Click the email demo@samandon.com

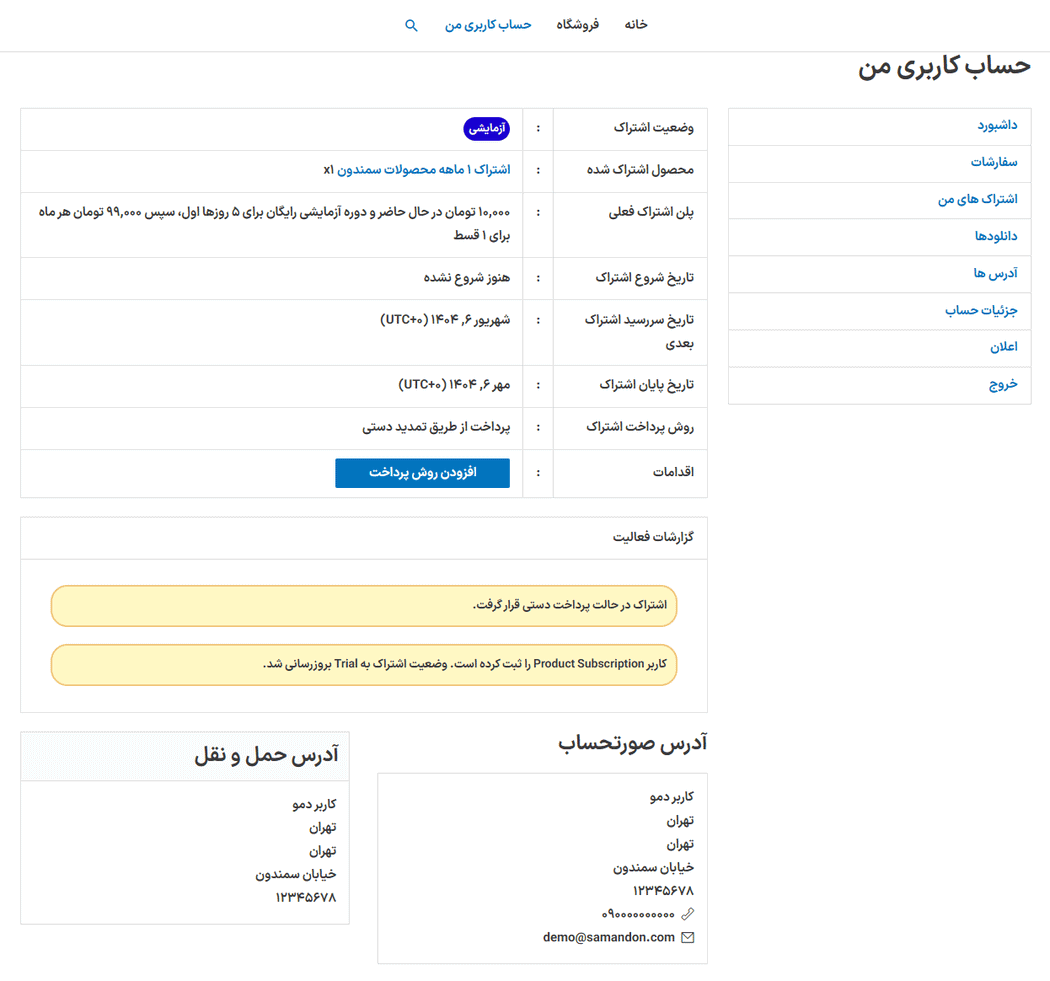[609, 937]
